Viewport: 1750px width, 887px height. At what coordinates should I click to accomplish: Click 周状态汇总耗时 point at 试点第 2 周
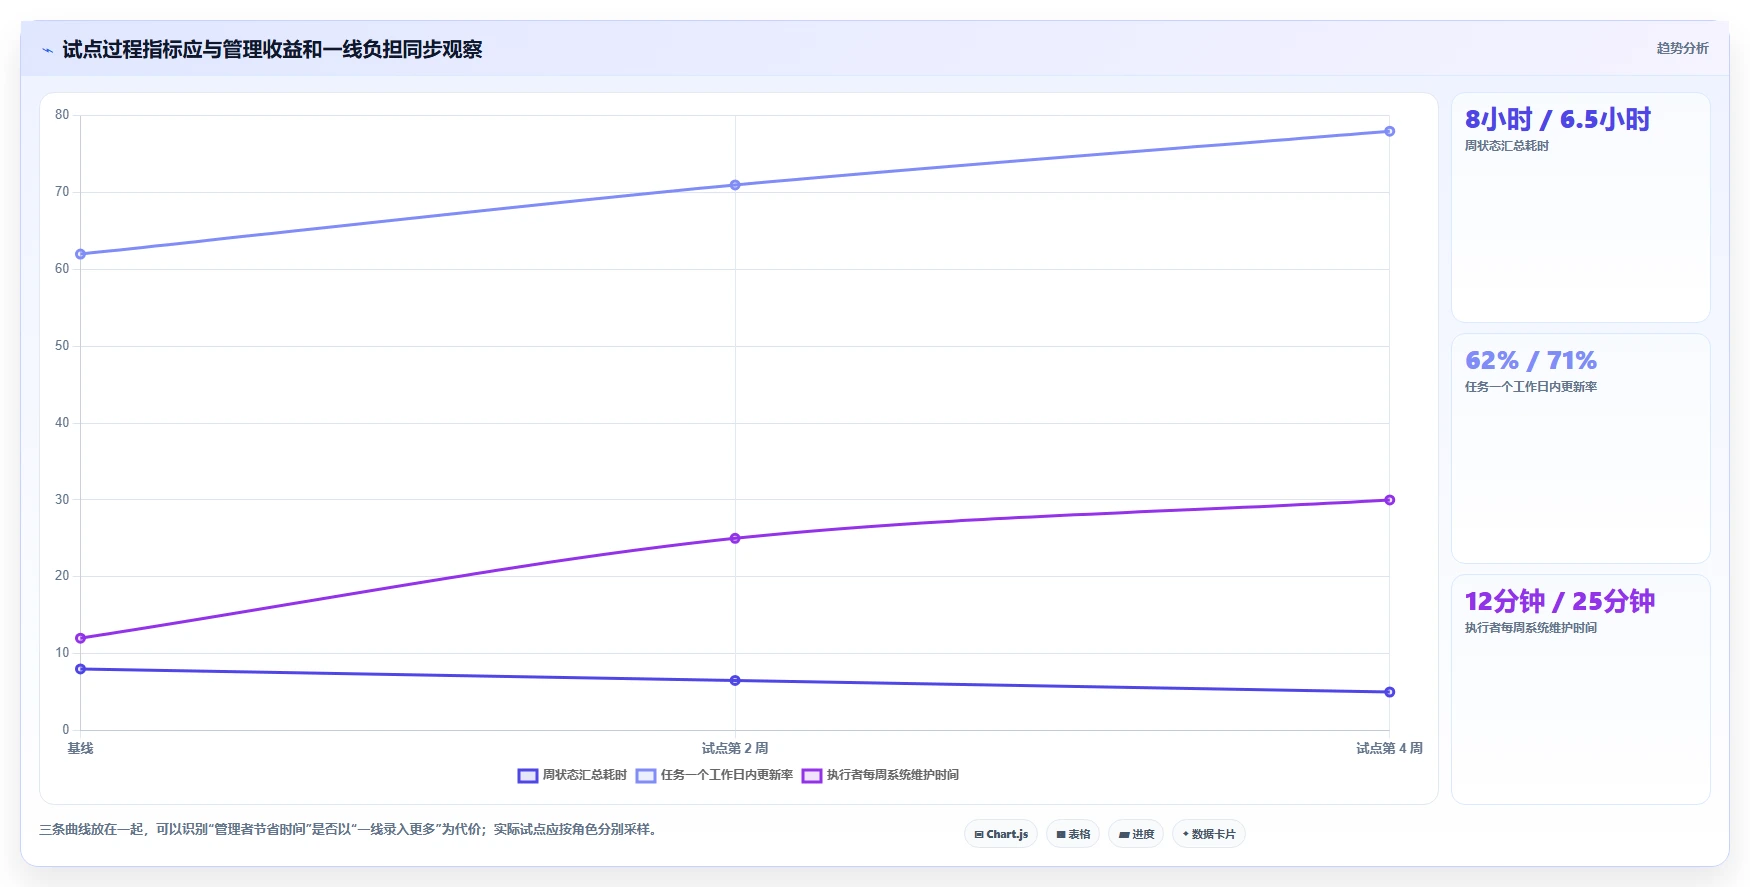point(735,680)
